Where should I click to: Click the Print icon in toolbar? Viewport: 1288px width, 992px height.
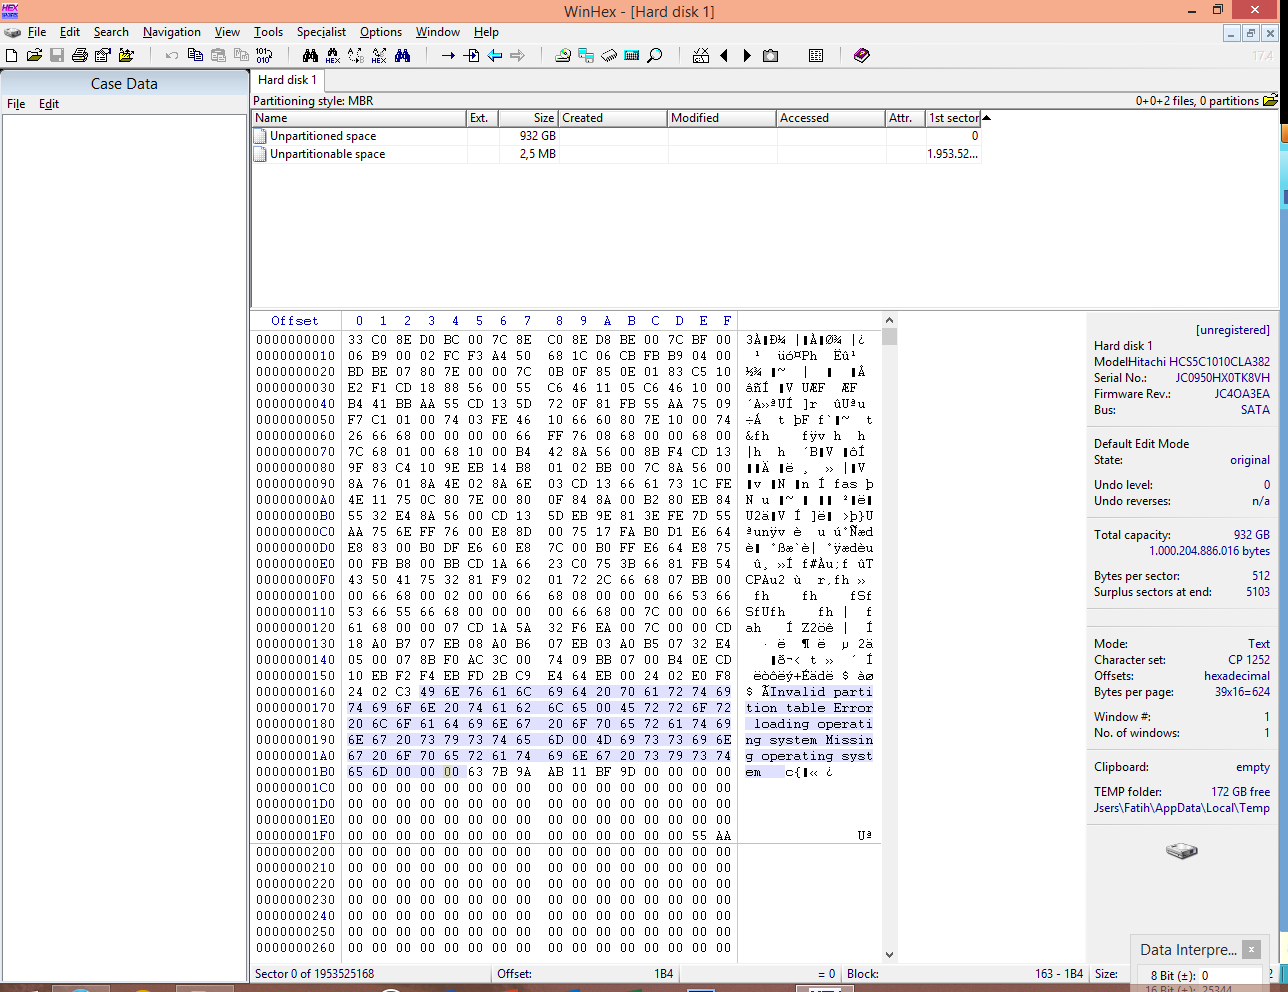[x=80, y=56]
